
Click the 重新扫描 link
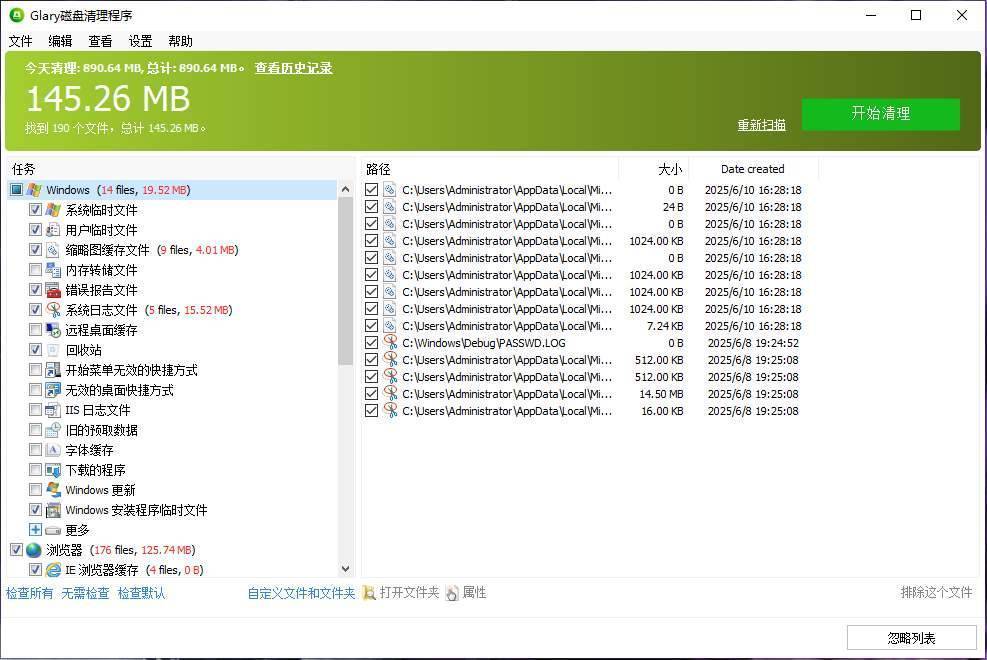[x=761, y=125]
